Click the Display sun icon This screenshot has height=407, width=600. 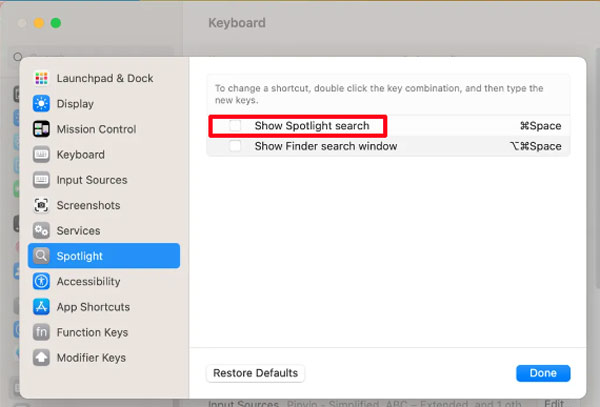[41, 103]
